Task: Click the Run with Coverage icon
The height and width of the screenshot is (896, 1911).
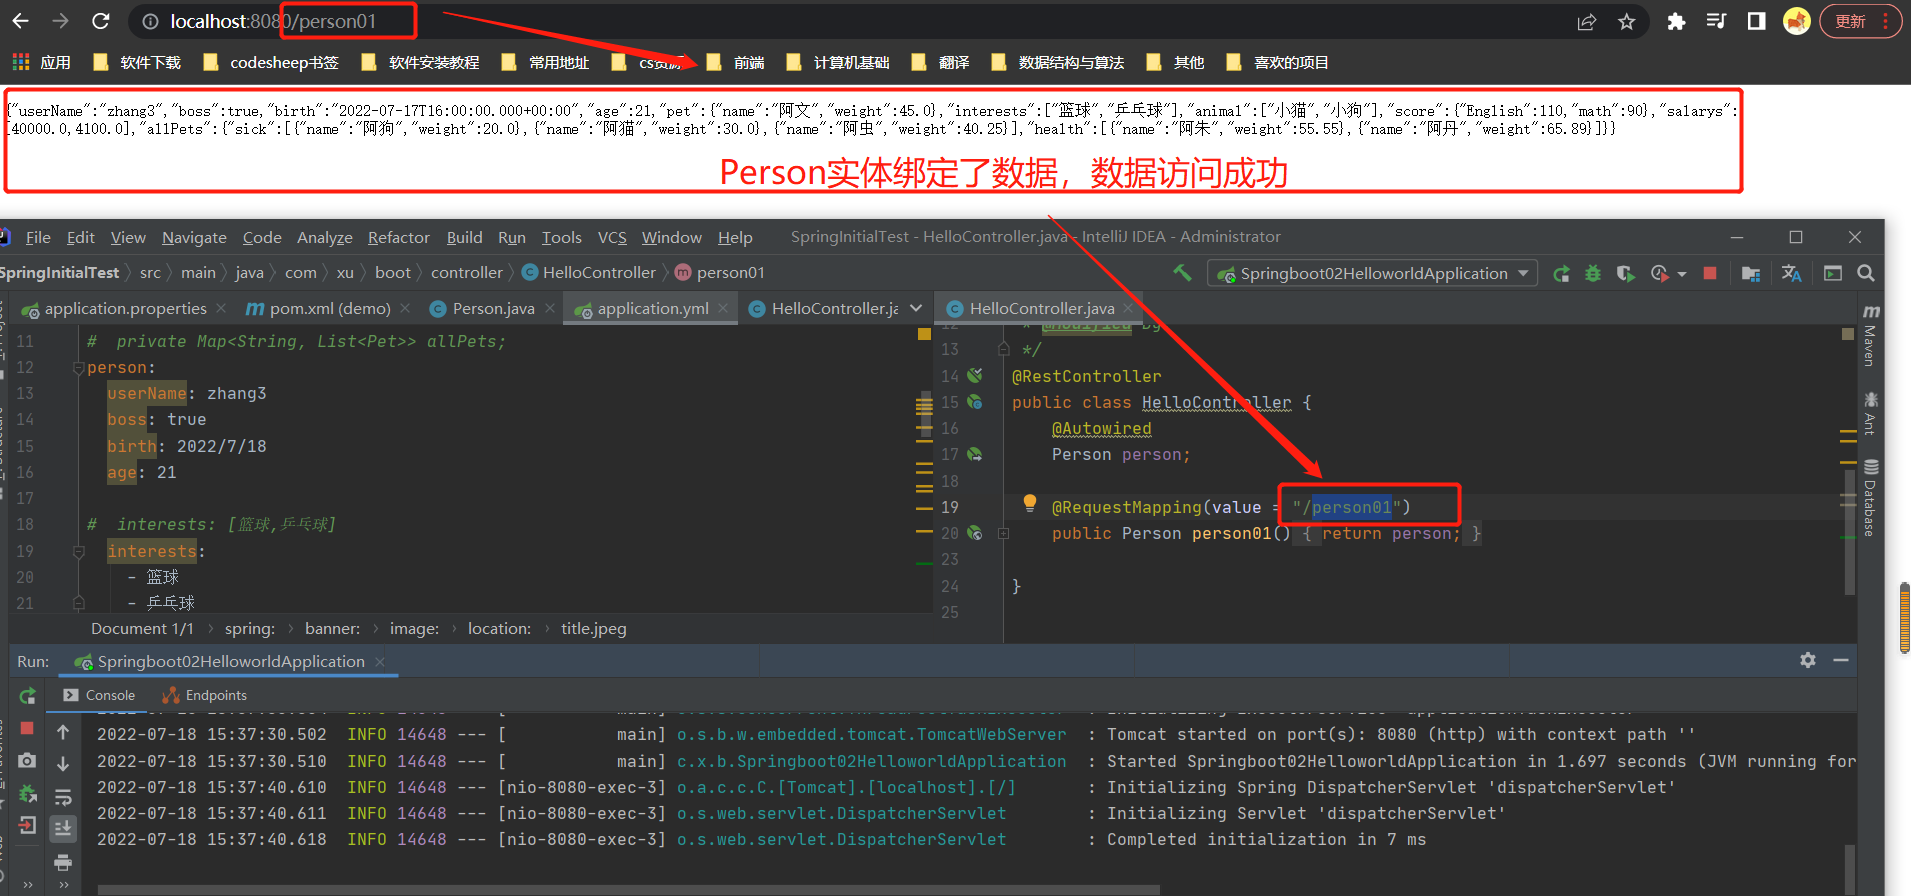Action: pyautogui.click(x=1625, y=273)
